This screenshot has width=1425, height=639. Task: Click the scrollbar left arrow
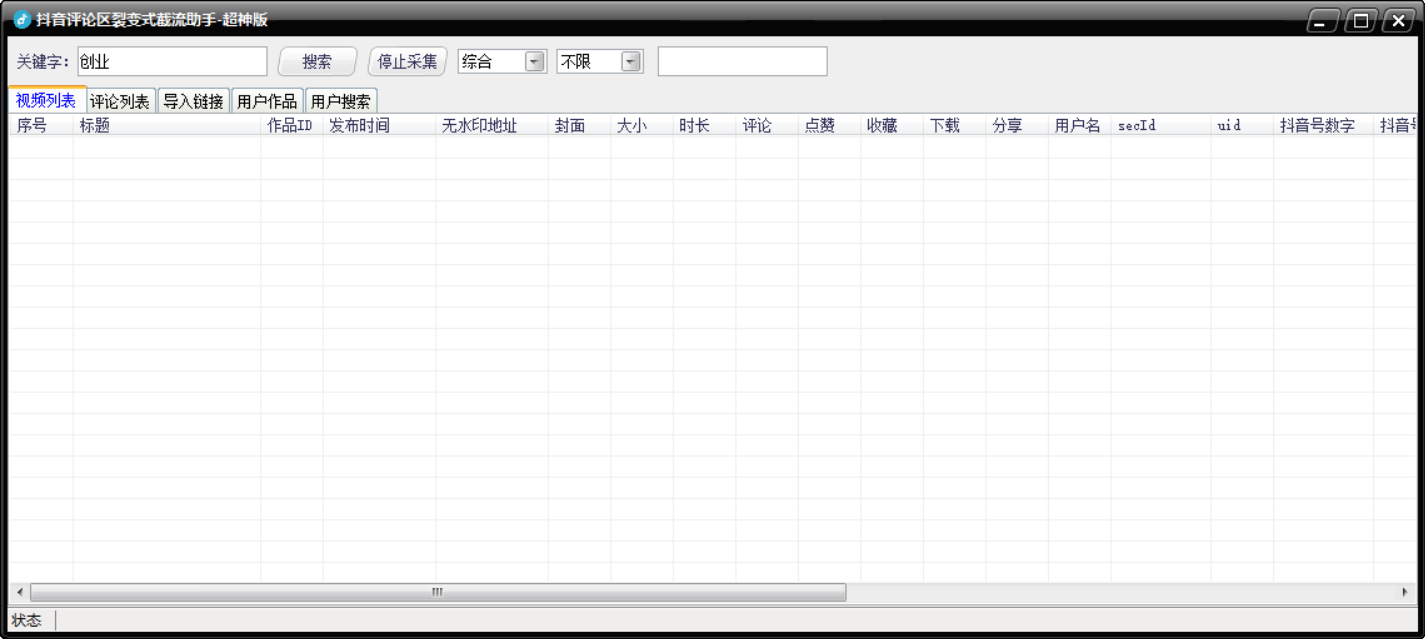coord(19,592)
